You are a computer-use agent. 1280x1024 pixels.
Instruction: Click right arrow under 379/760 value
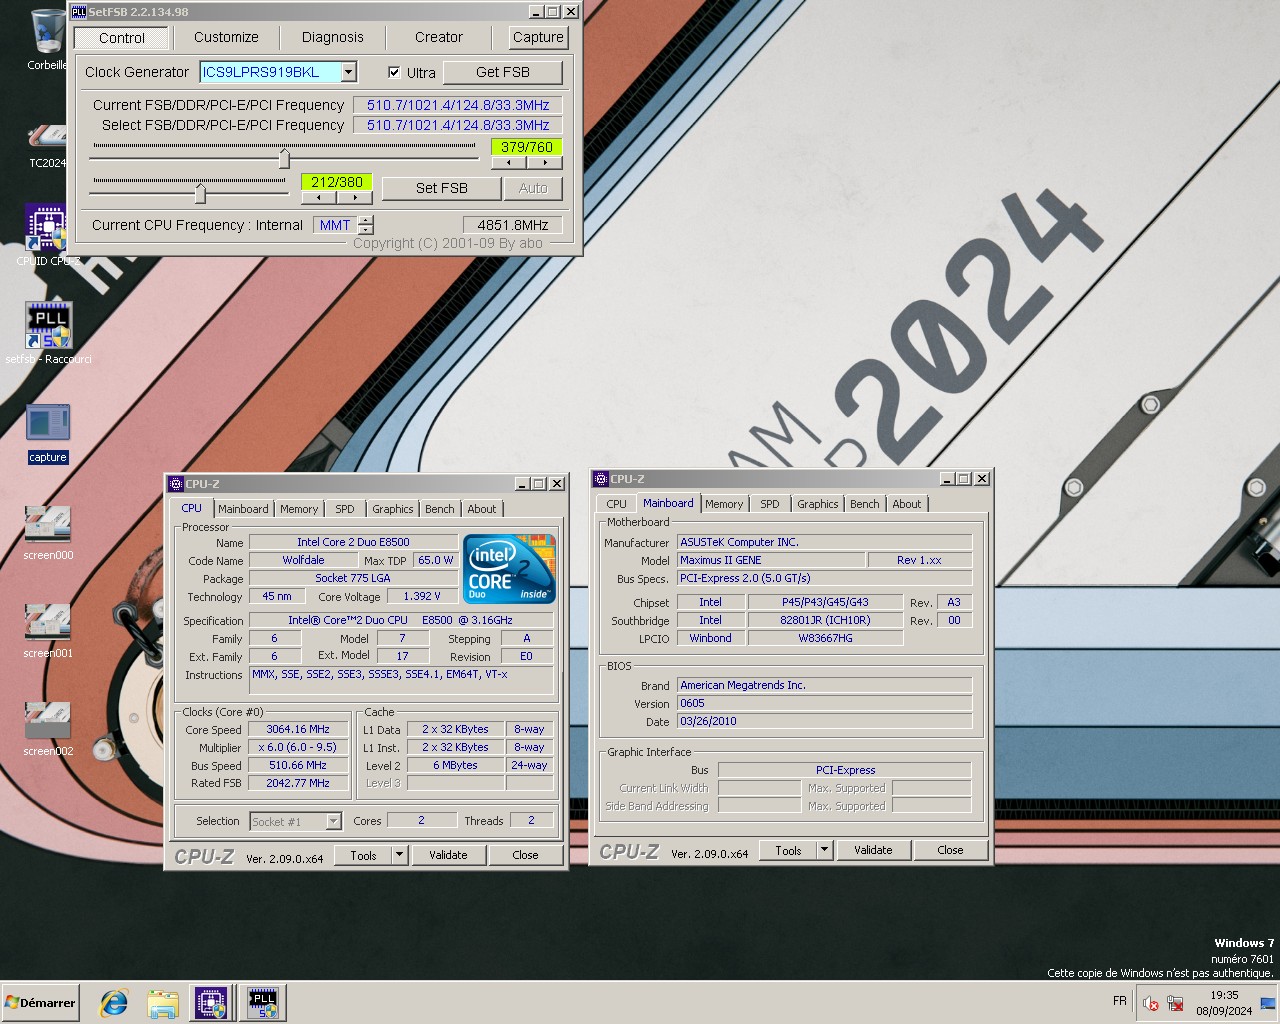(x=544, y=163)
